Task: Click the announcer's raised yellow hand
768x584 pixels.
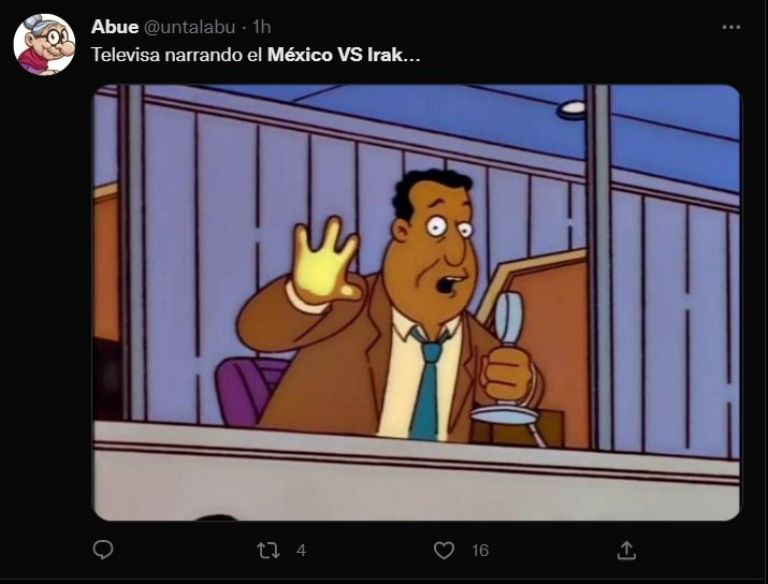Action: 325,262
